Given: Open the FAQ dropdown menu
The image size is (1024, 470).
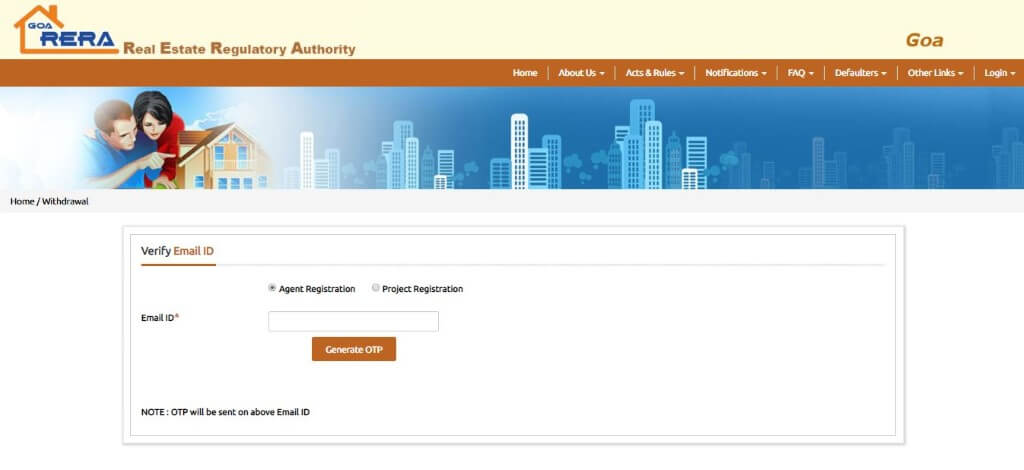Looking at the screenshot, I should (800, 73).
